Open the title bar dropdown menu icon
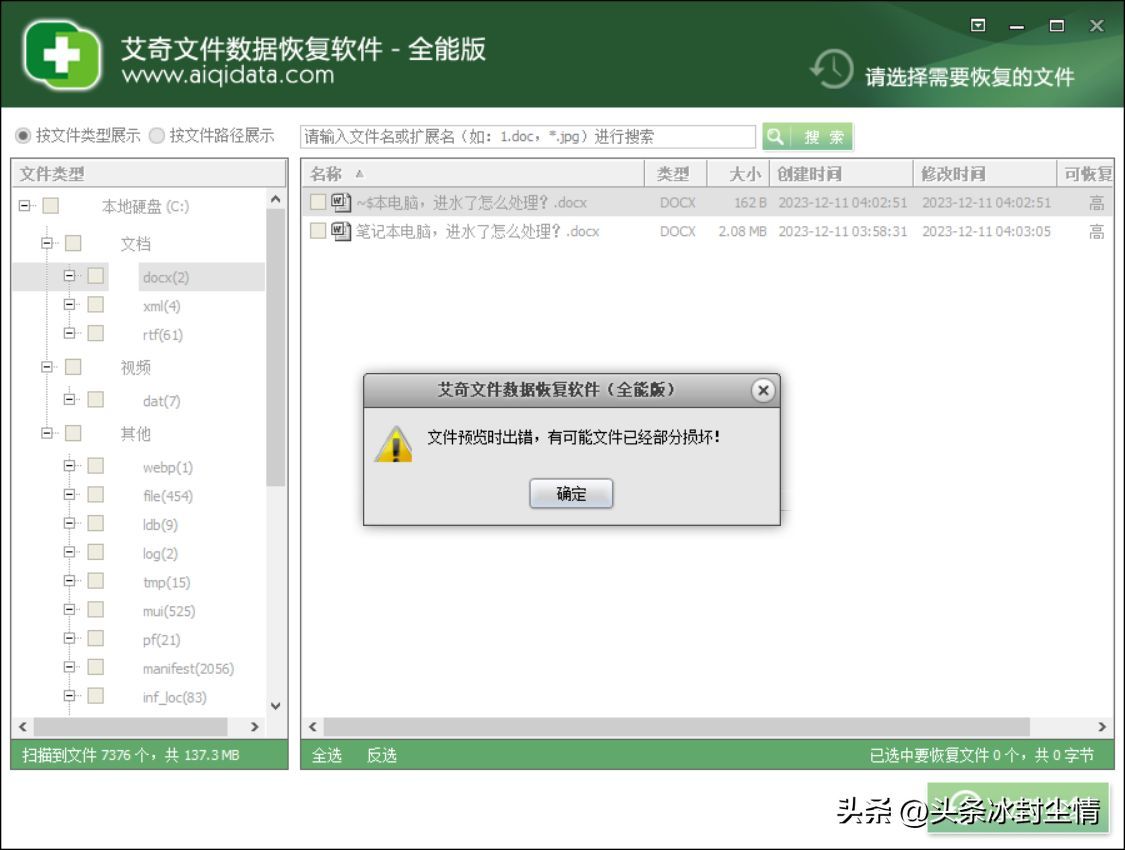This screenshot has height=850, width=1125. point(978,26)
